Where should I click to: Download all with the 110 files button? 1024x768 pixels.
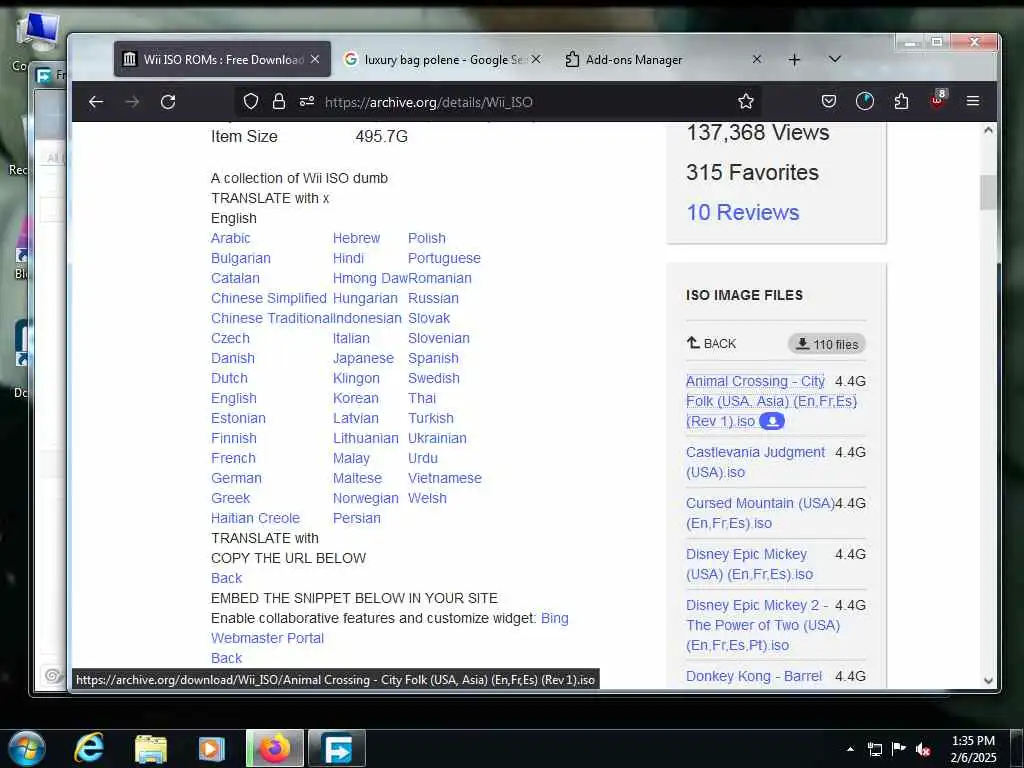pyautogui.click(x=827, y=344)
